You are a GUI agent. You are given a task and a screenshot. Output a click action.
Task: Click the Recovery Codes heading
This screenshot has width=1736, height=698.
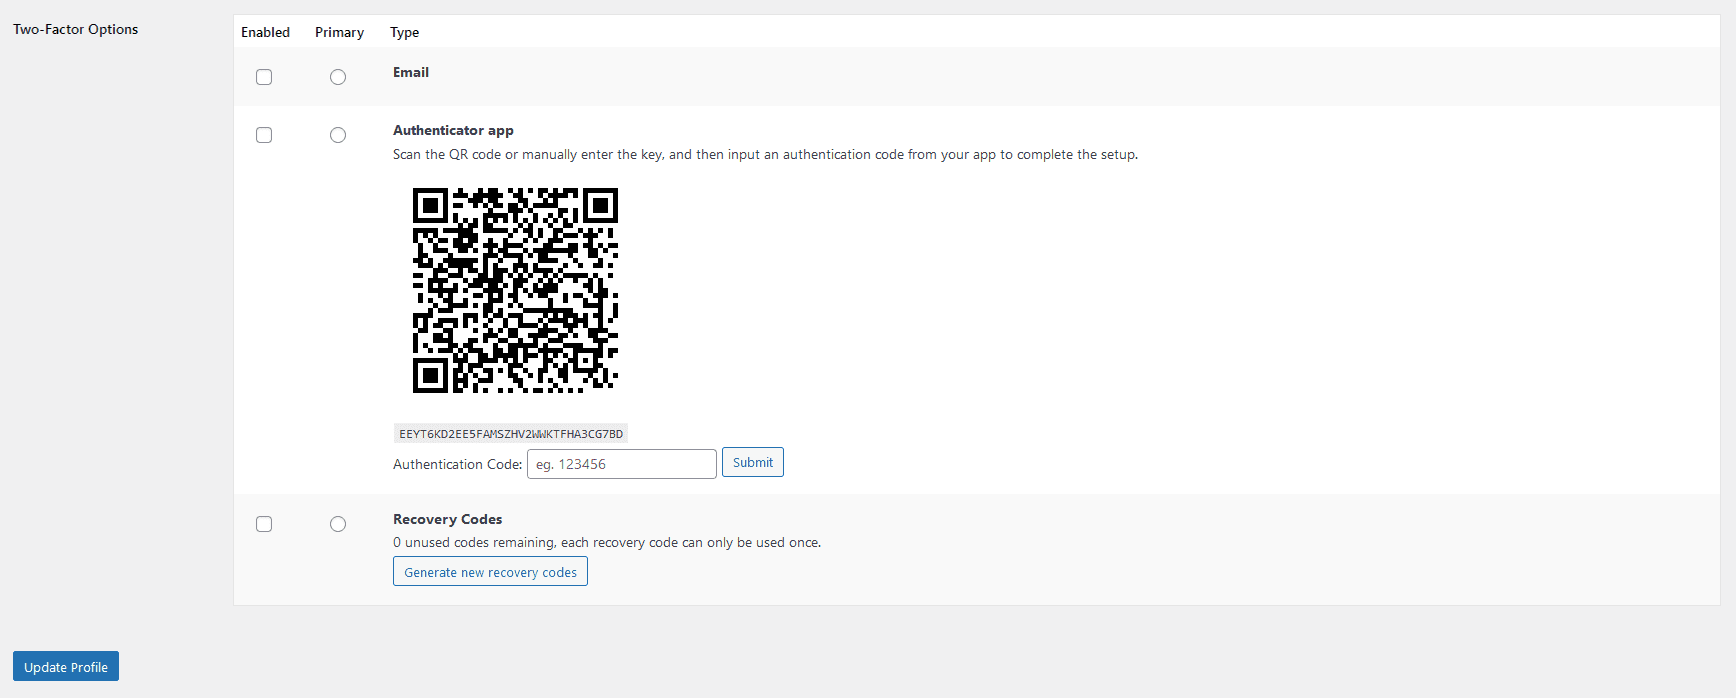447,519
